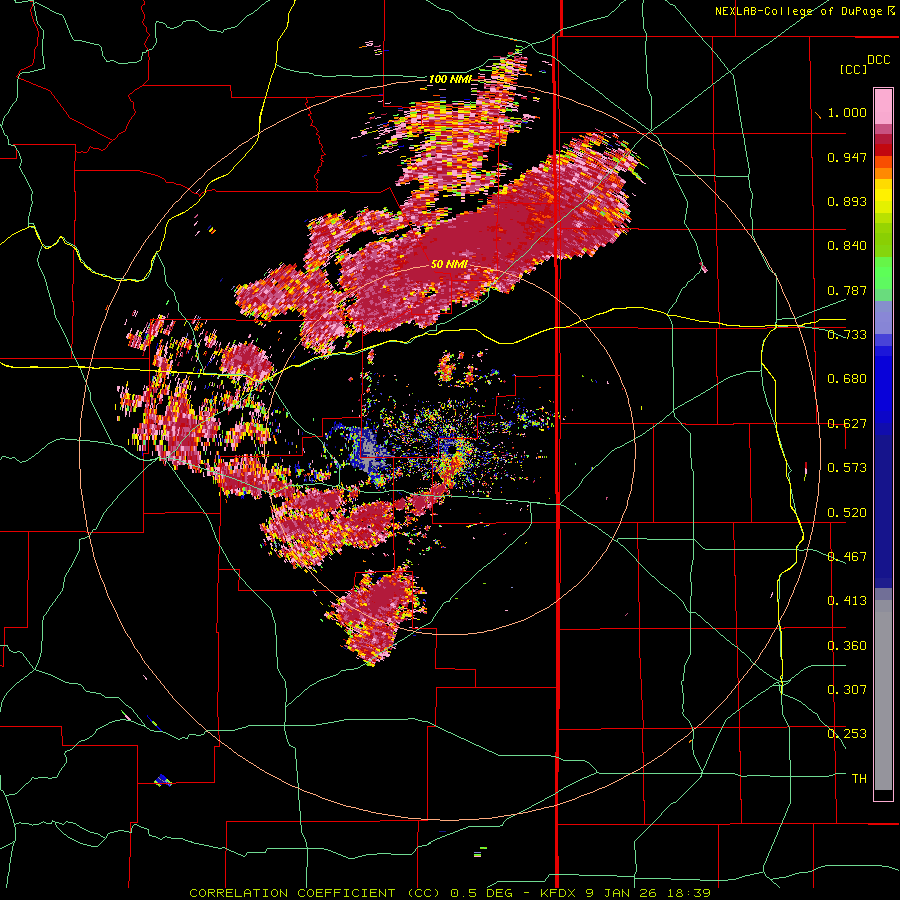Select the 0.627 color scale value
The height and width of the screenshot is (900, 900).
[x=847, y=424]
